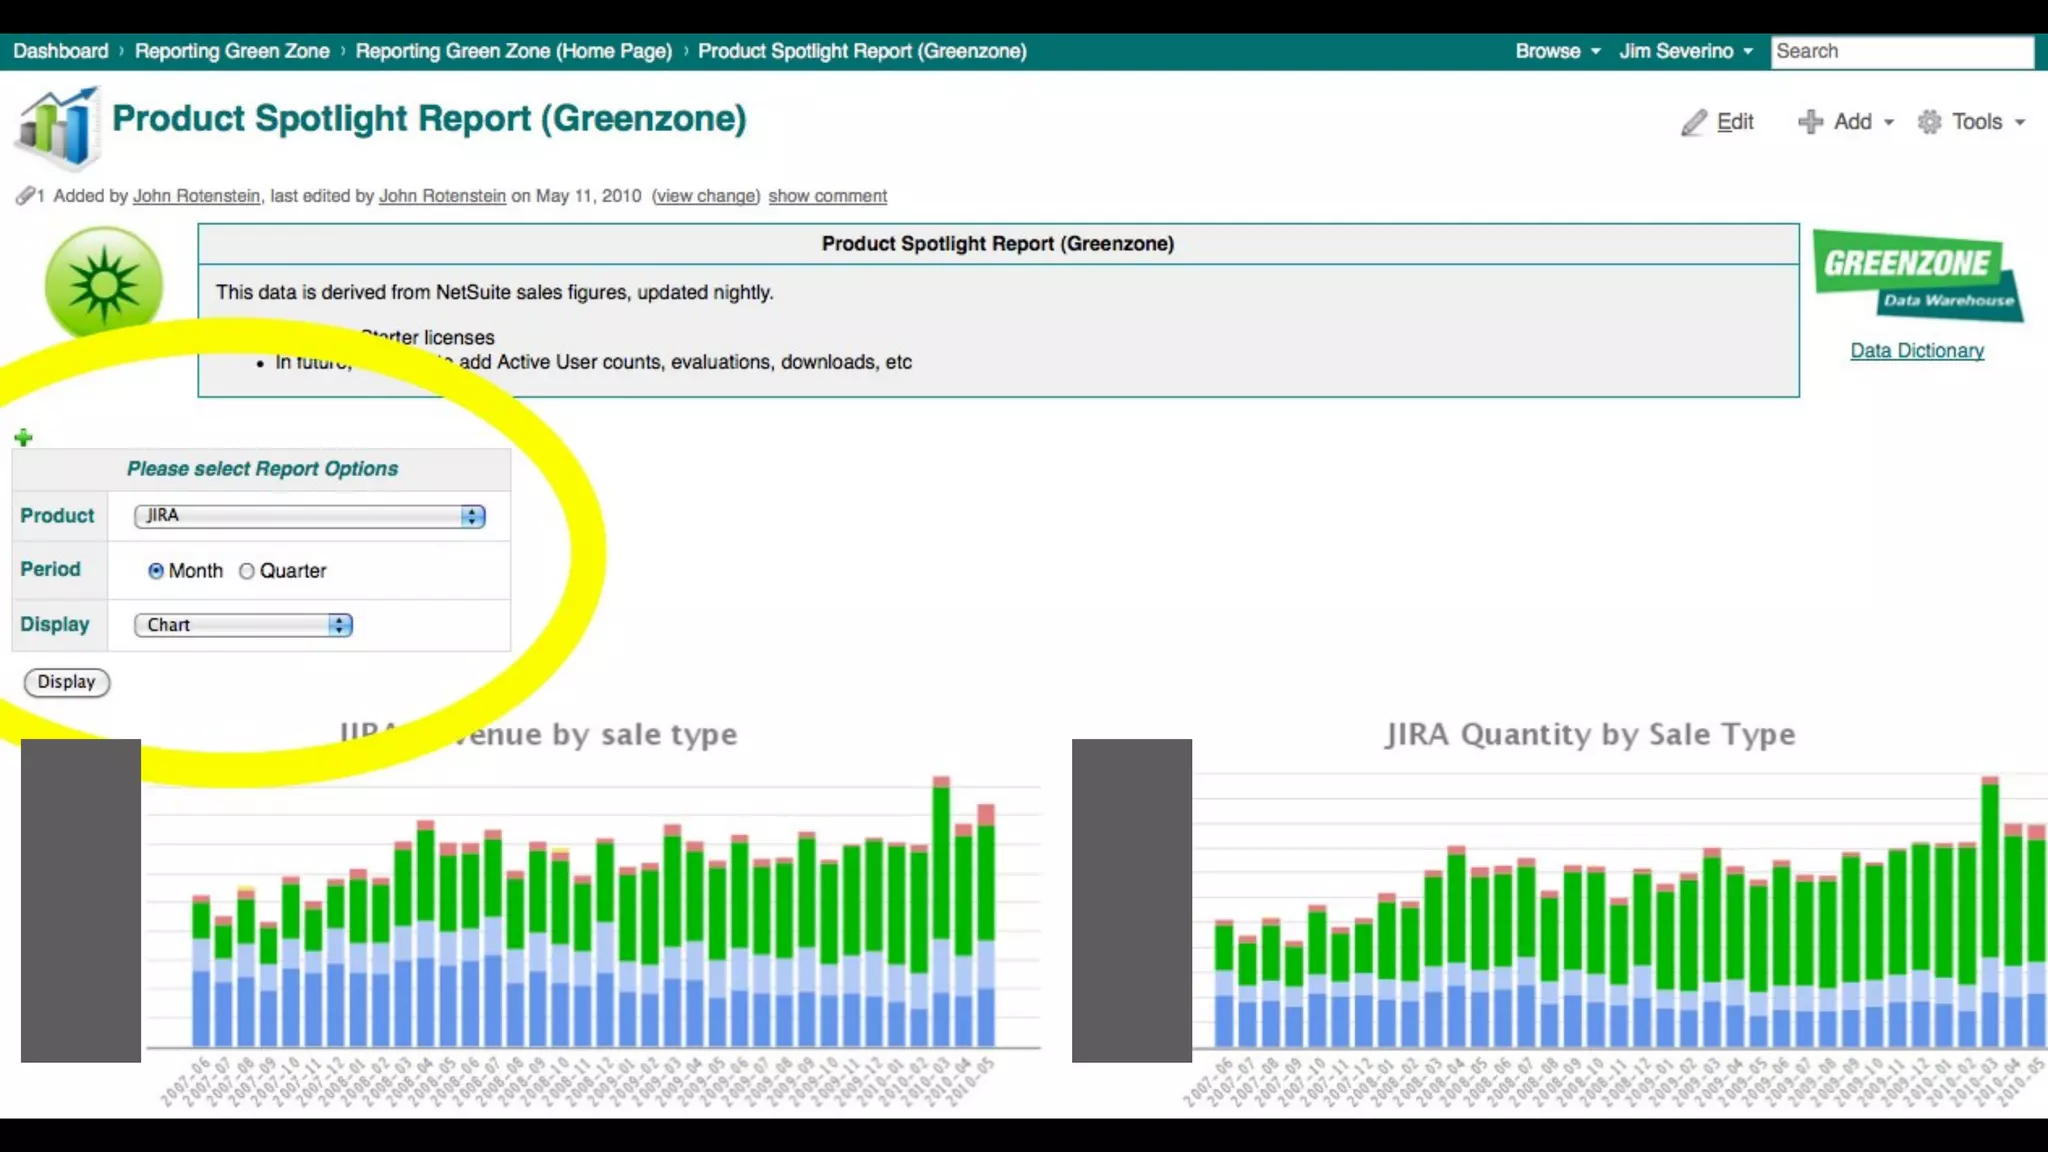Select the Month period radio button

point(156,571)
